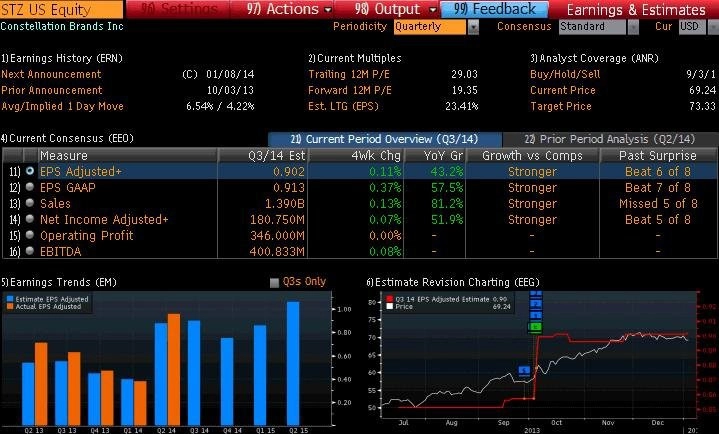
Task: Click the Prior Announcement date 10/03/13
Action: tap(230, 90)
